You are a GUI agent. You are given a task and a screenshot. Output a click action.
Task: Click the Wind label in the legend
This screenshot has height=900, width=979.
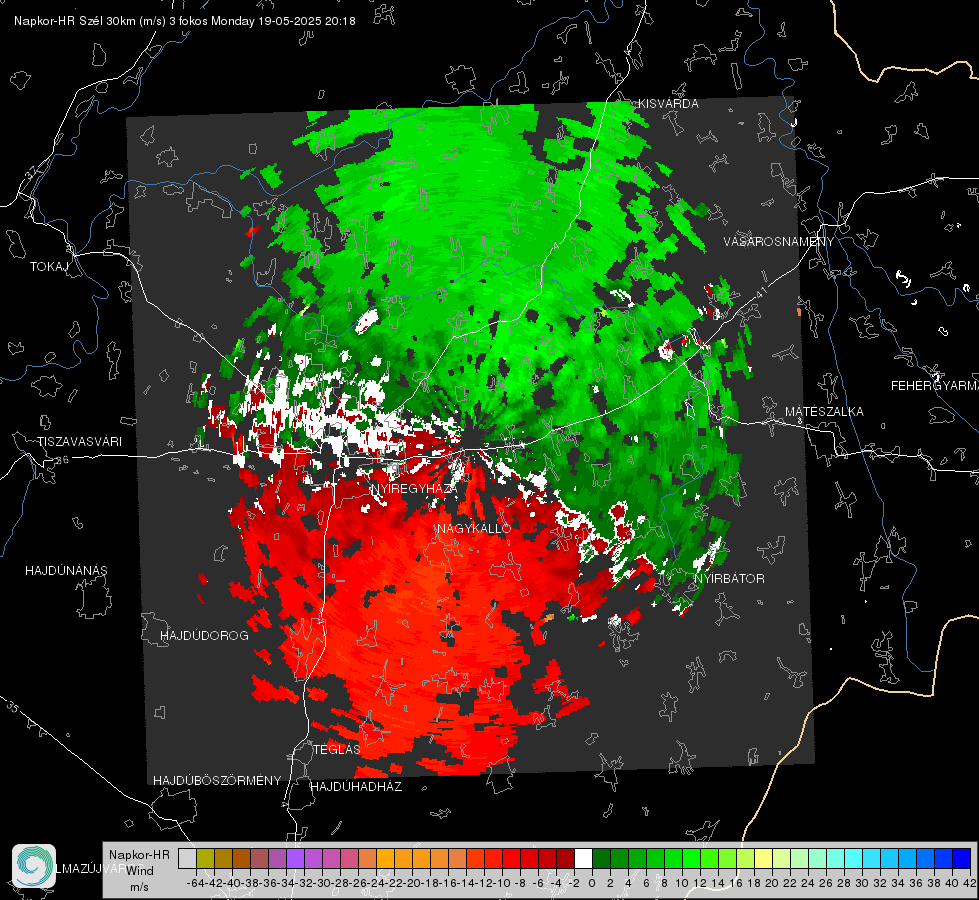click(x=139, y=871)
